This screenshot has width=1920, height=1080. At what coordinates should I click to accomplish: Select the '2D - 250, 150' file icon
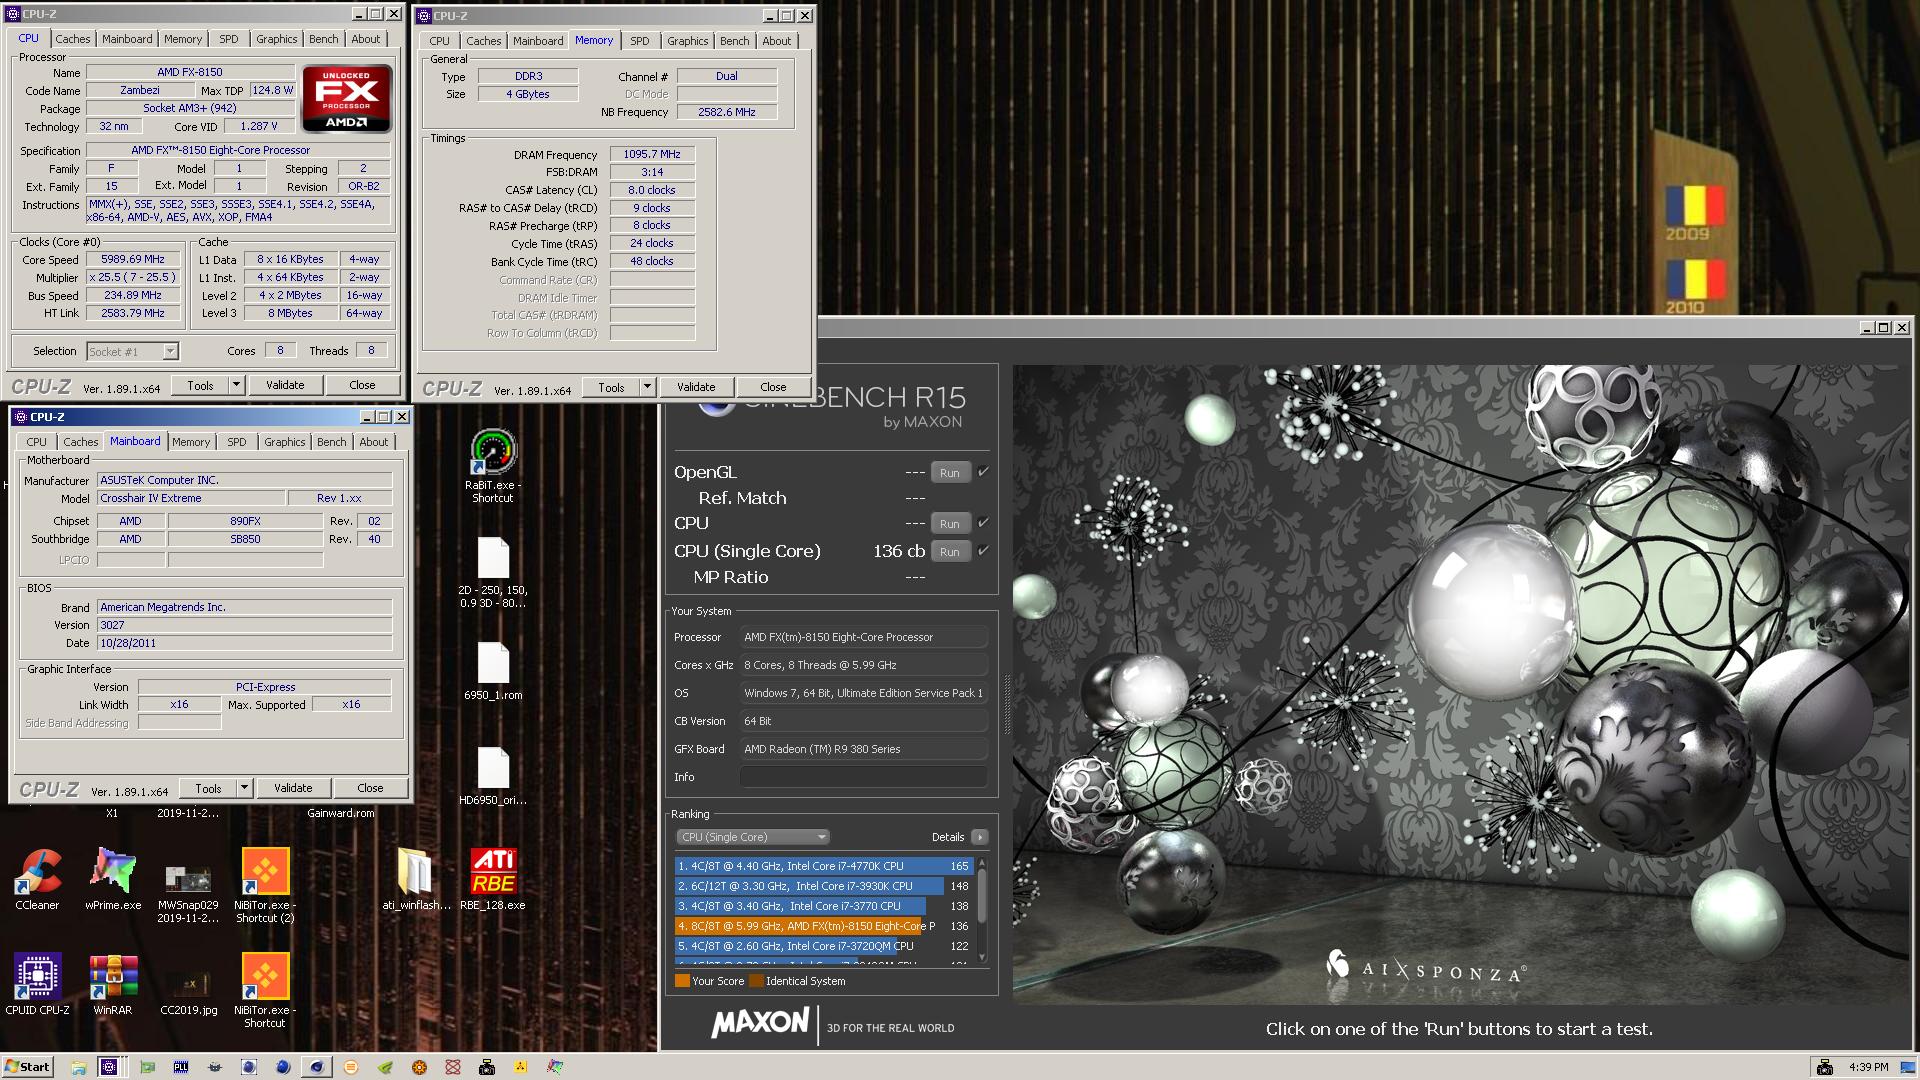[493, 572]
